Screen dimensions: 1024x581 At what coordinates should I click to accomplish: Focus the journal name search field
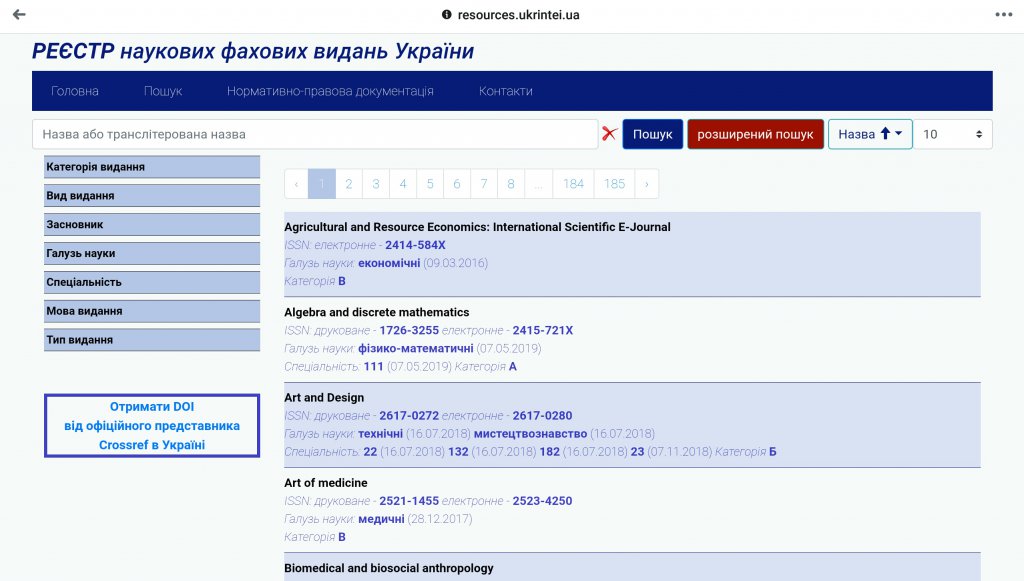(x=315, y=134)
